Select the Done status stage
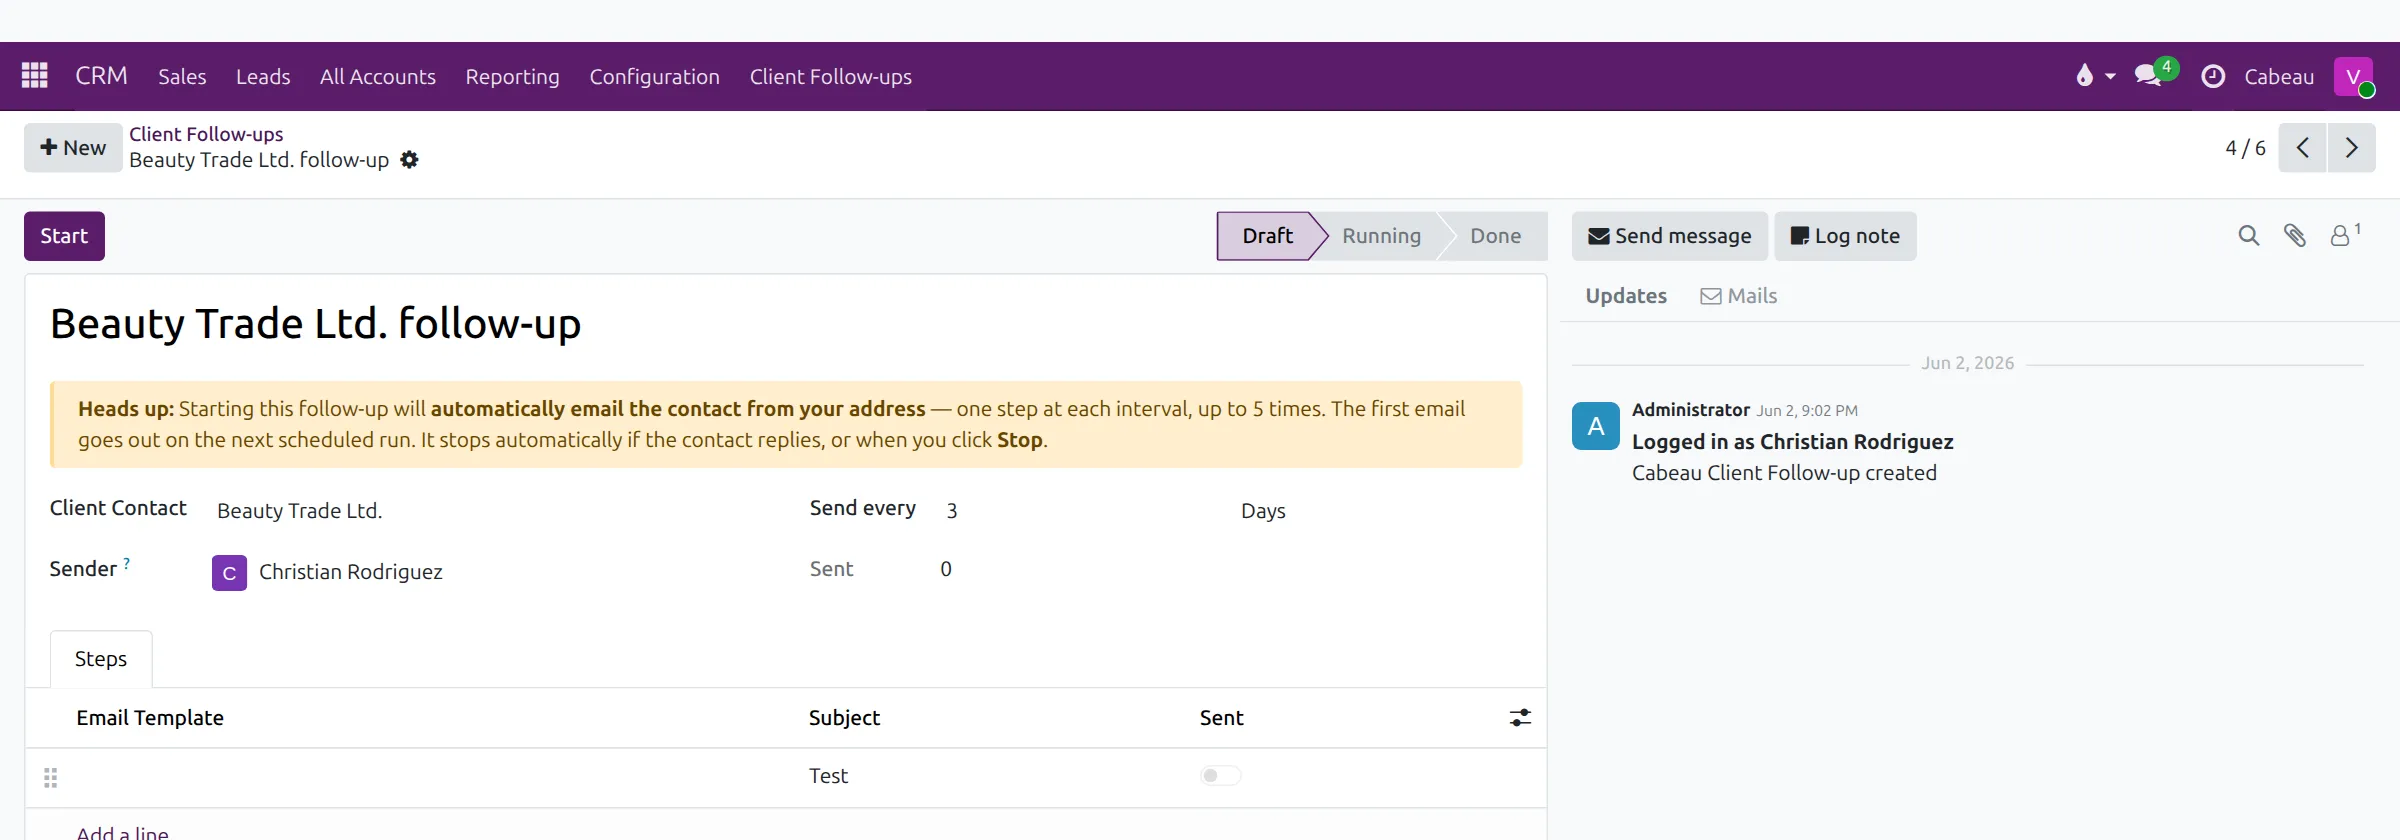2400x840 pixels. pyautogui.click(x=1495, y=236)
